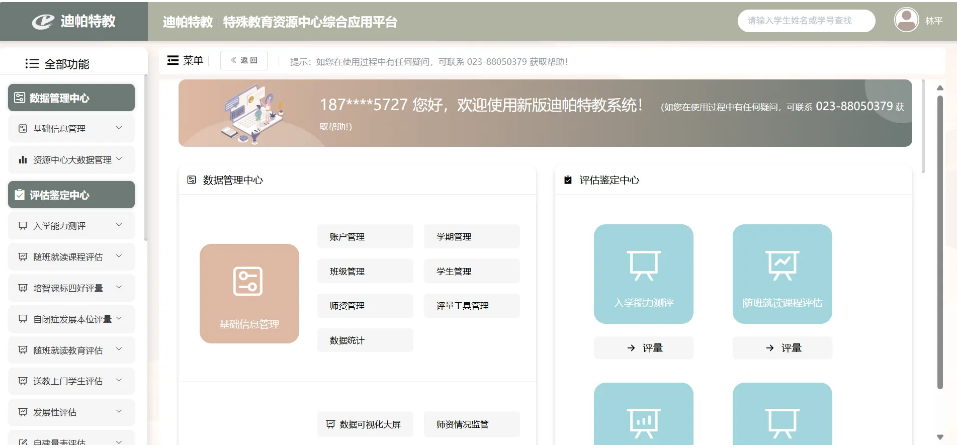Image resolution: width=957 pixels, height=448 pixels.
Task: Click the 返回 back button
Action: tap(244, 60)
